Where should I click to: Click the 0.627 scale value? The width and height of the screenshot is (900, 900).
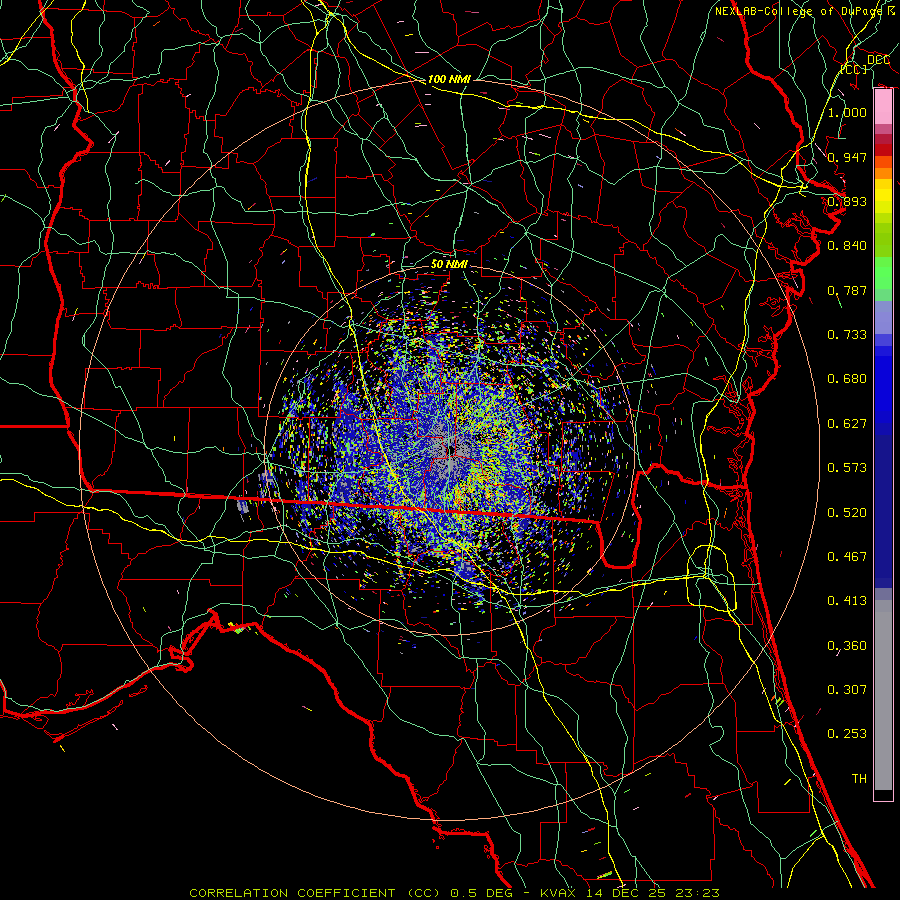tap(847, 424)
